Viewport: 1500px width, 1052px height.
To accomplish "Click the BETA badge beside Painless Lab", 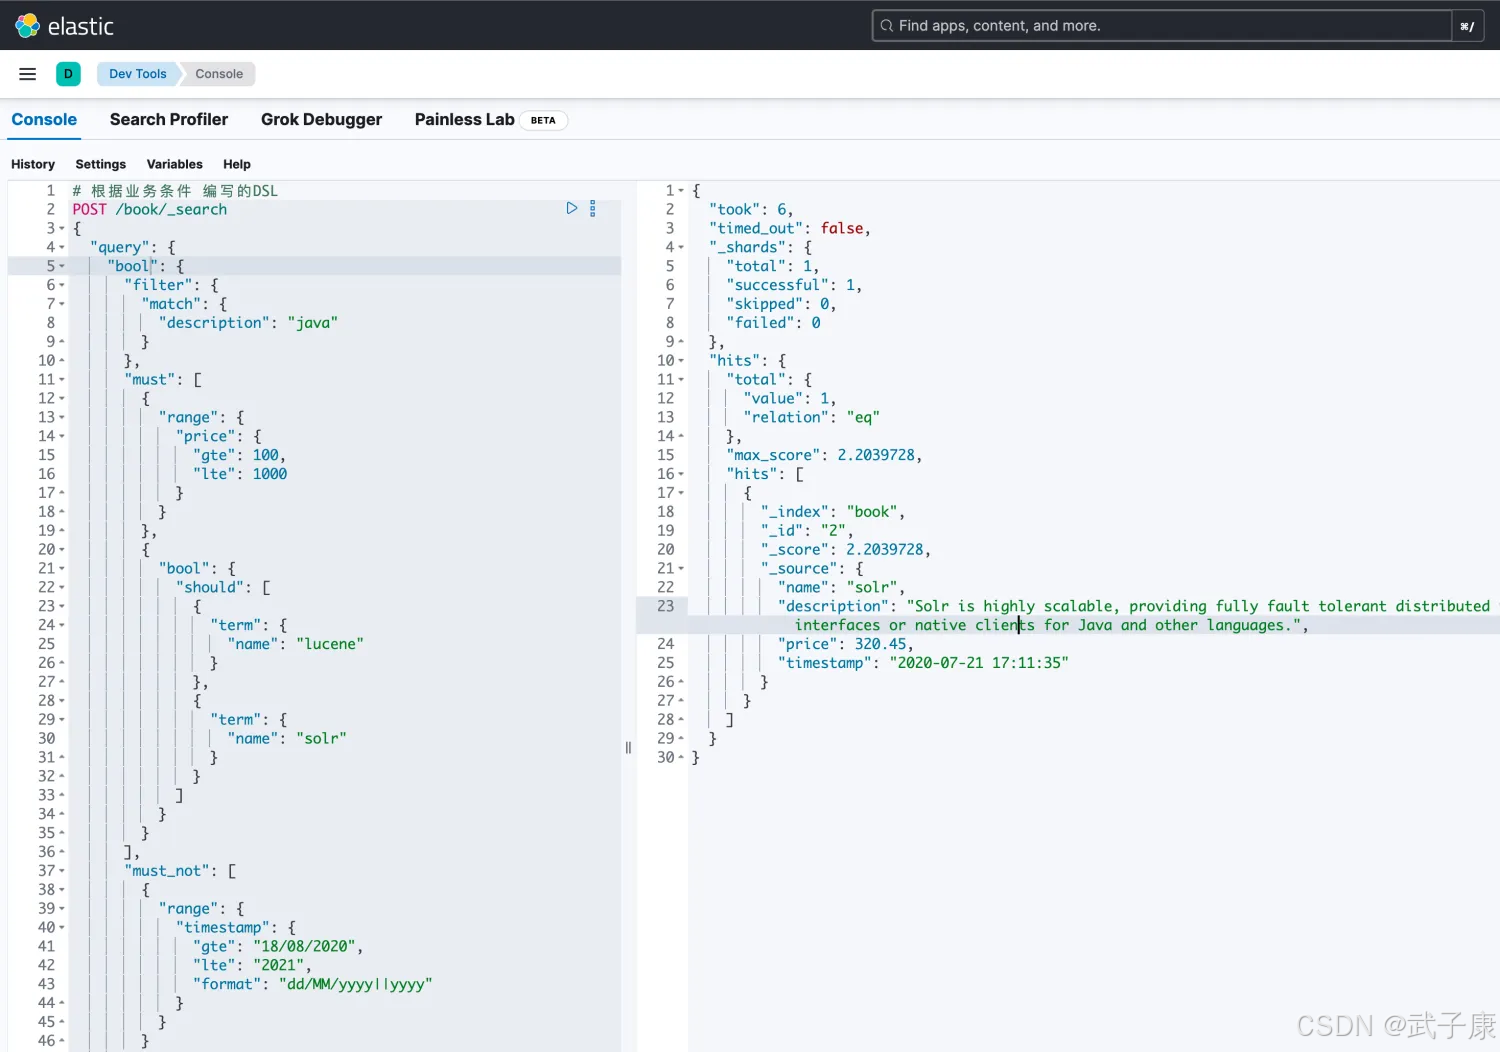I will pos(543,120).
